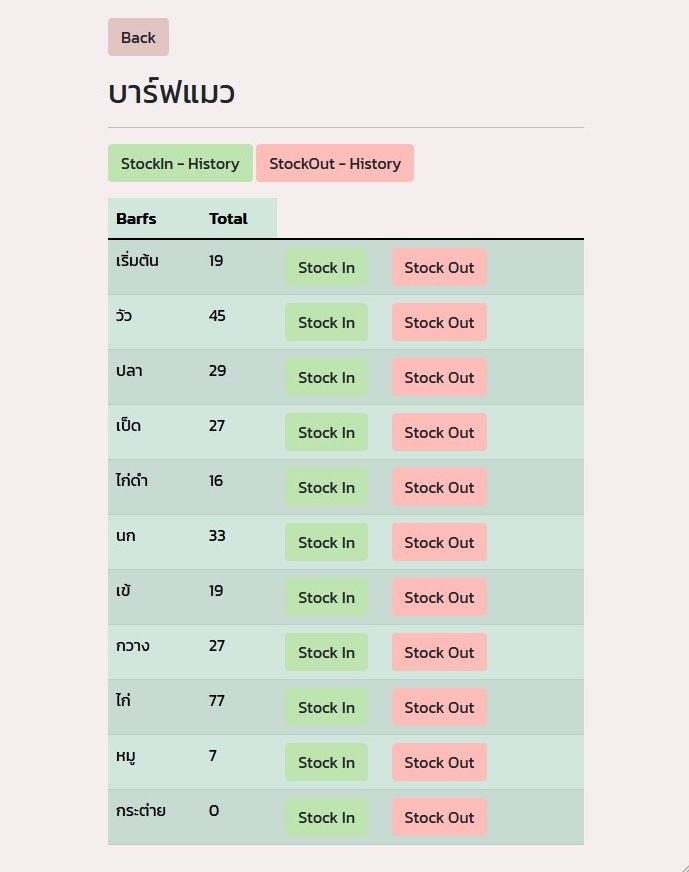Click Stock In for วัว
Screen dimensions: 689x872
tap(326, 322)
